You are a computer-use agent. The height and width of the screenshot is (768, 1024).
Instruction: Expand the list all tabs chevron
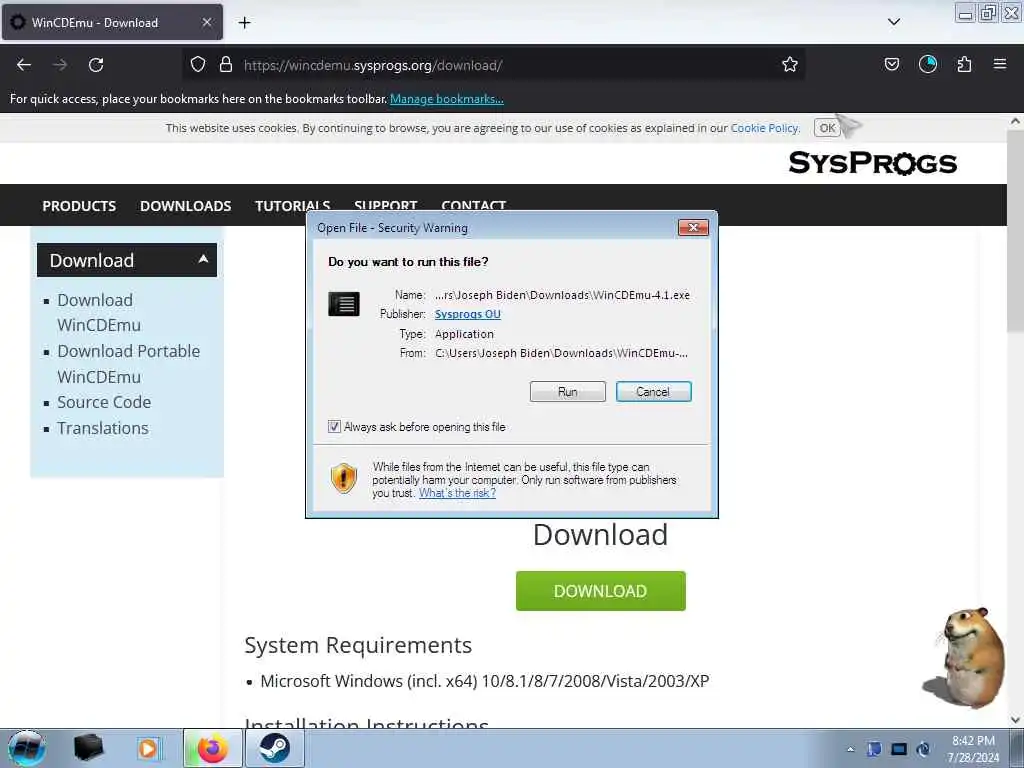(894, 22)
